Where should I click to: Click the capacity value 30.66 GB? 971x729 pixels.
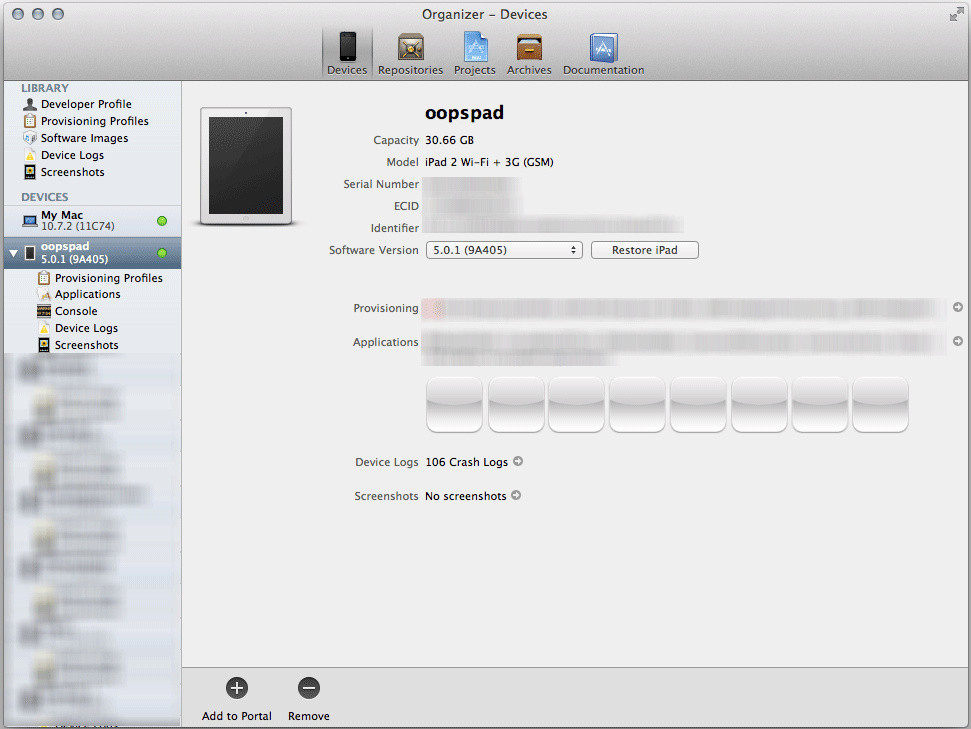(449, 141)
